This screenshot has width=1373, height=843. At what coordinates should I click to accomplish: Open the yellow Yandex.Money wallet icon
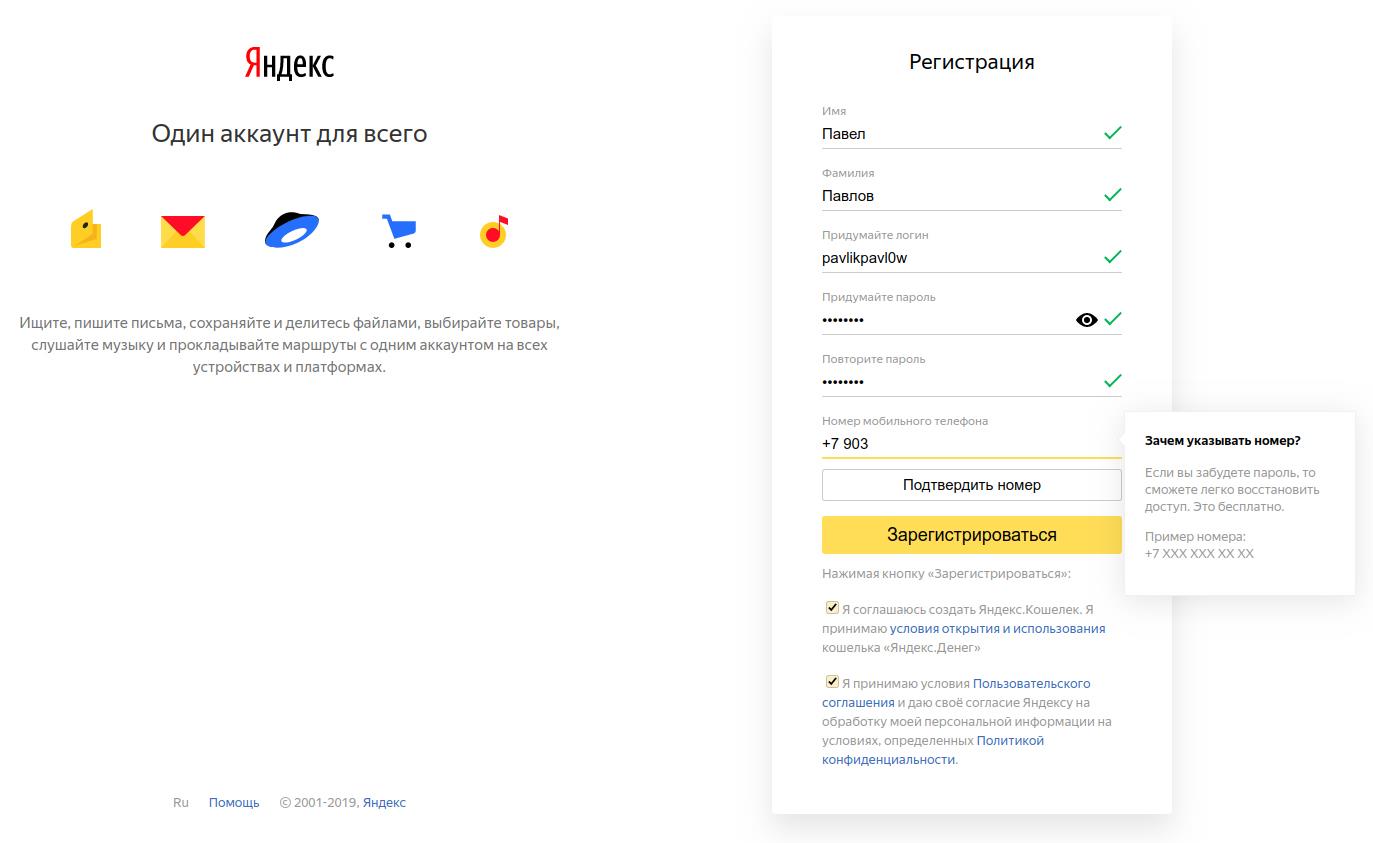pyautogui.click(x=86, y=230)
